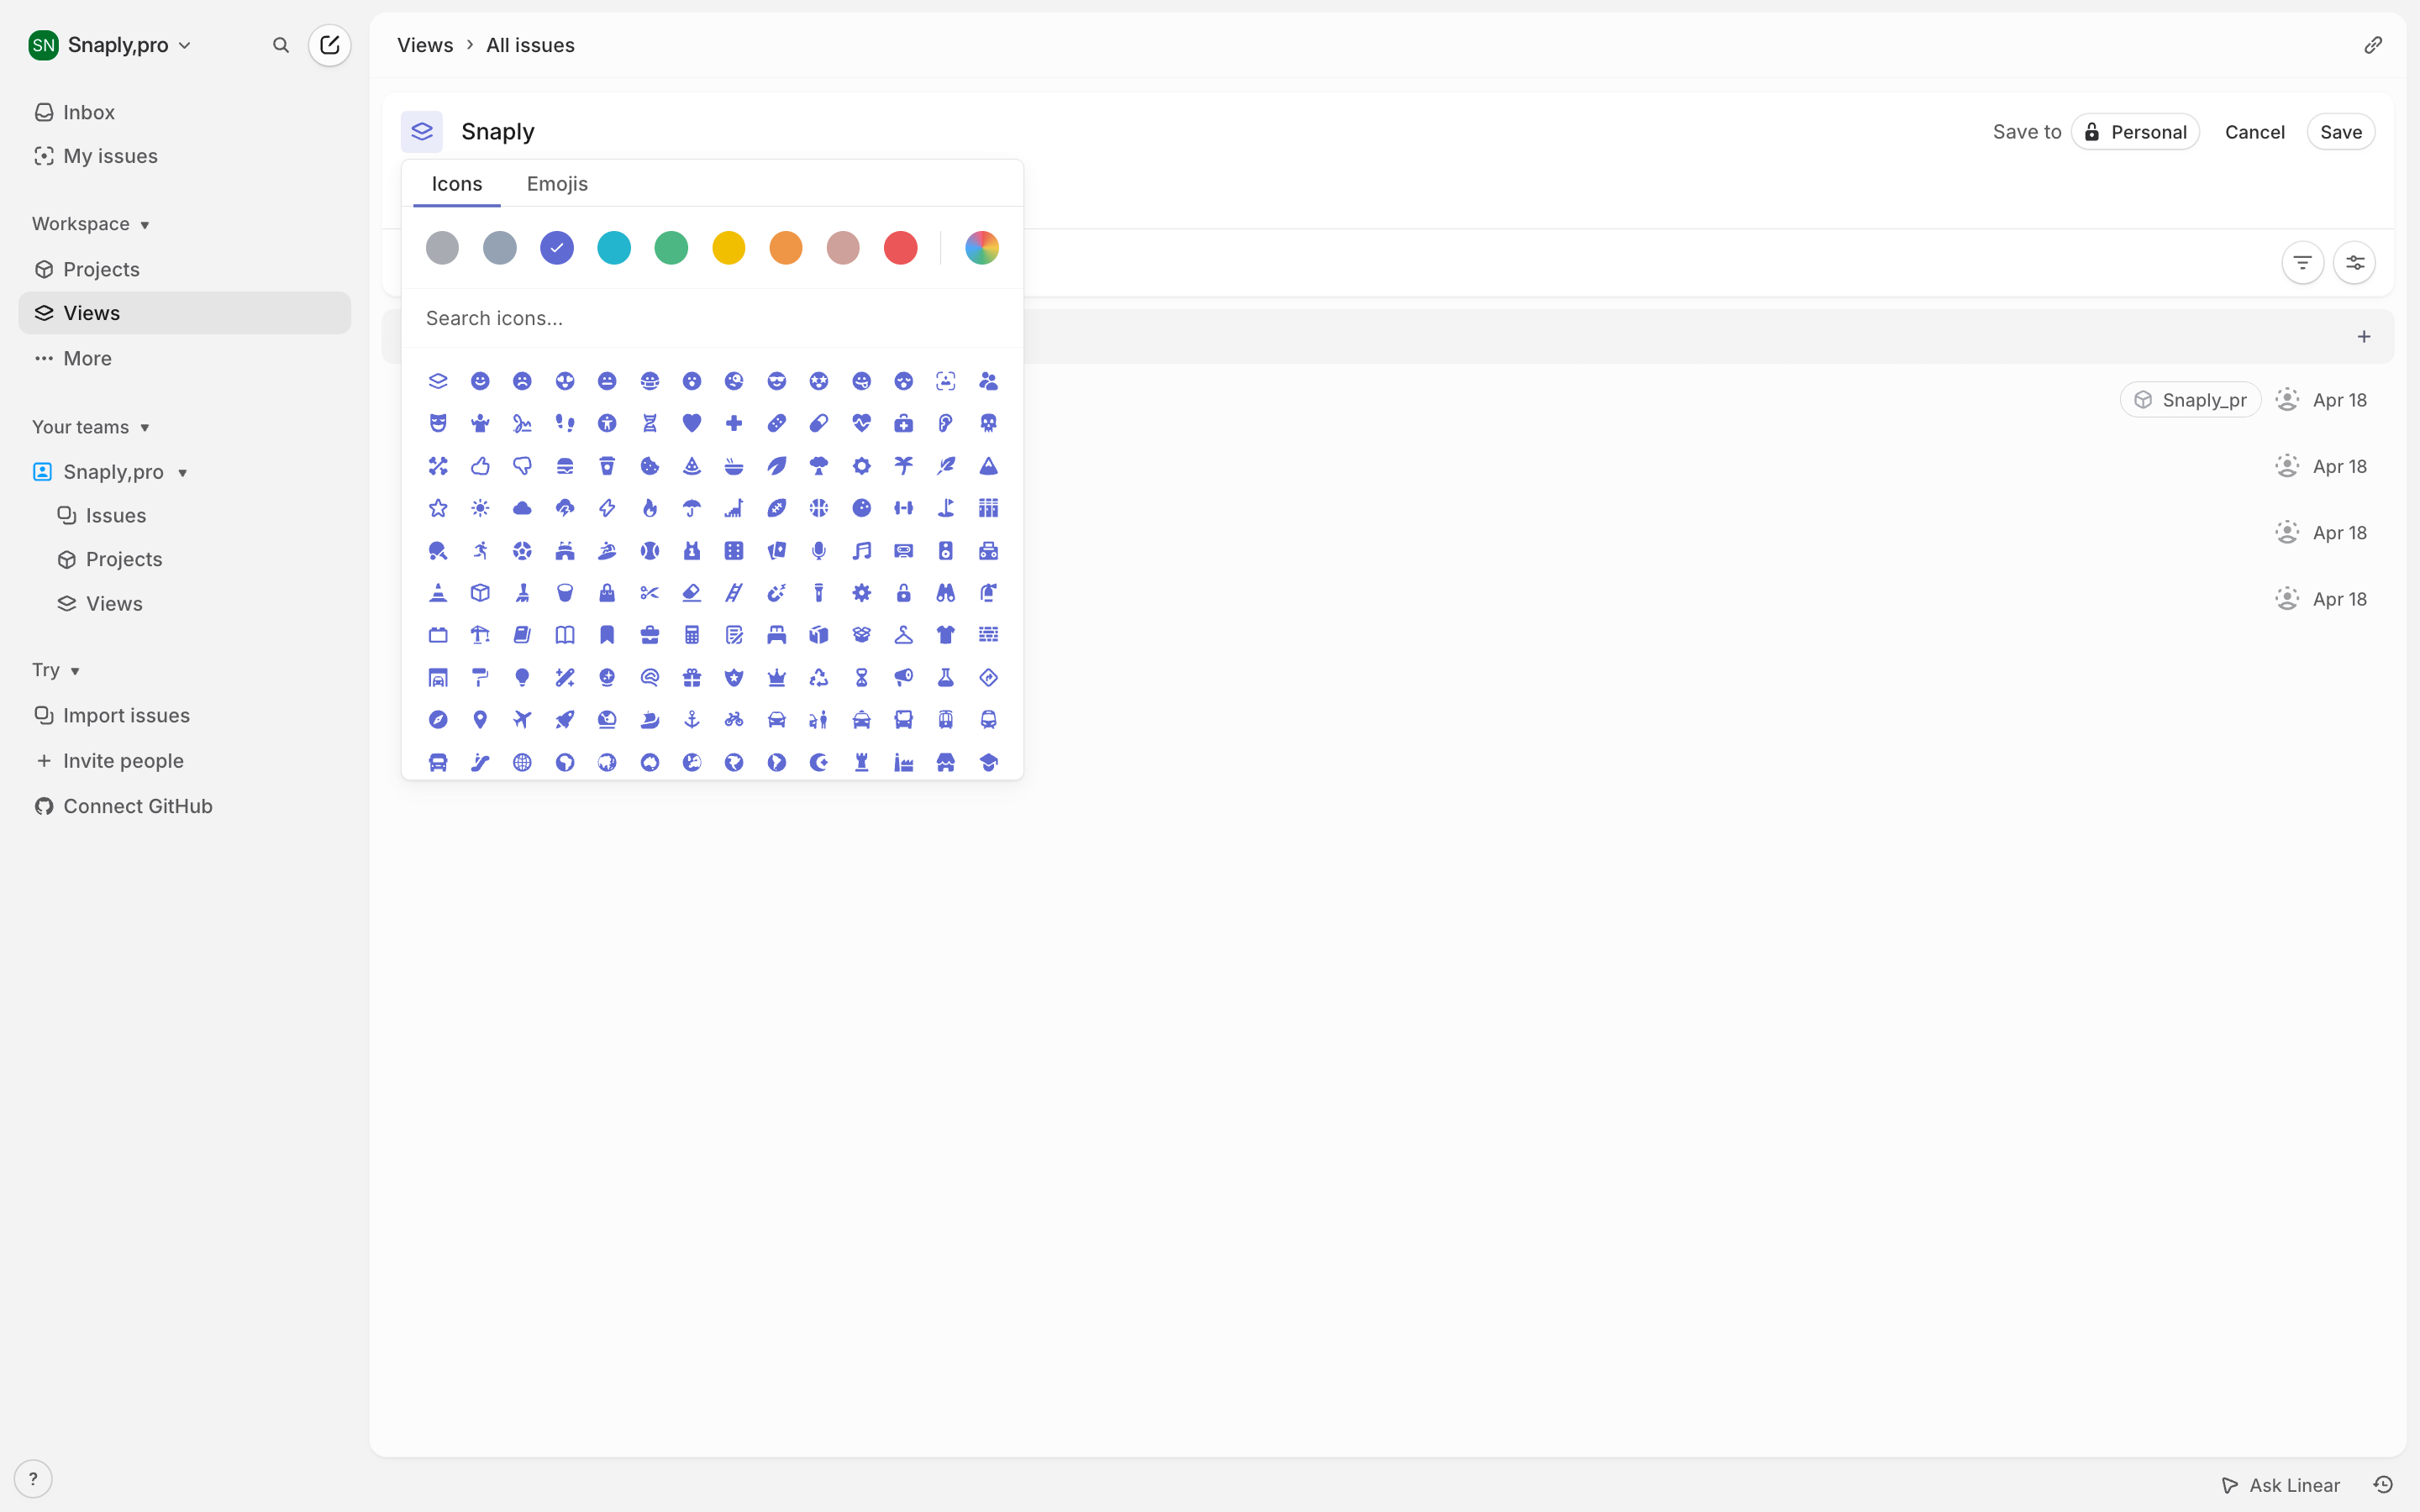Pick the flame icon

coord(650,508)
